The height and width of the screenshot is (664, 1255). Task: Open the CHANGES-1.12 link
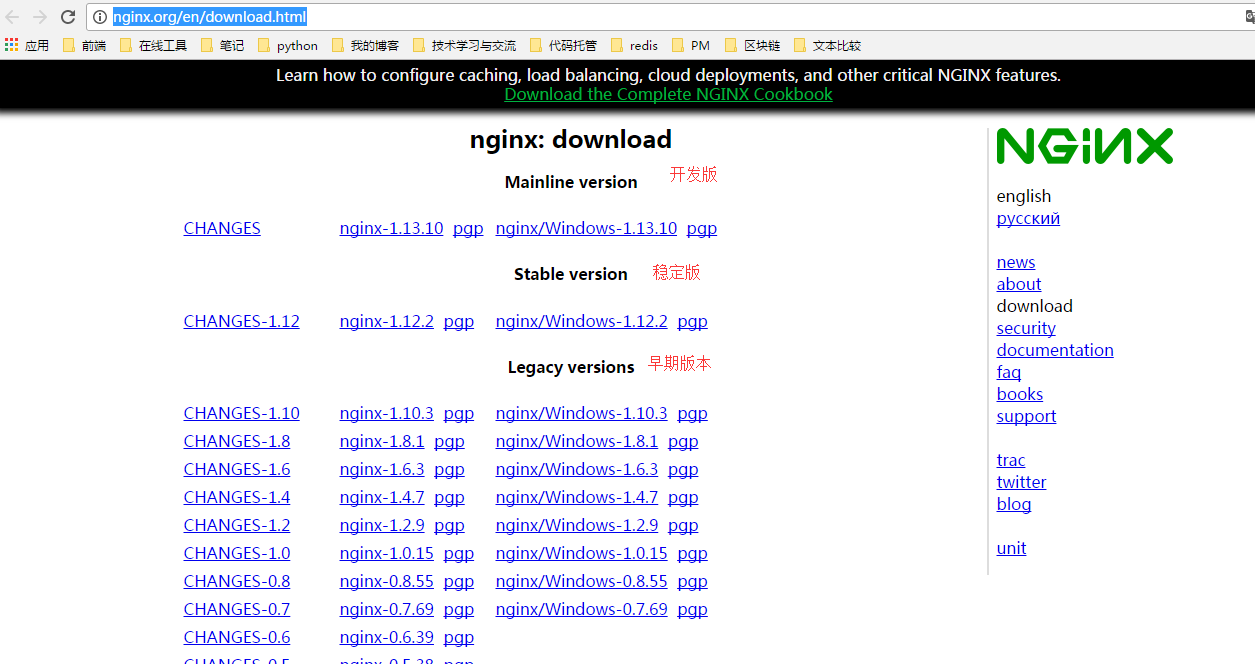click(242, 321)
